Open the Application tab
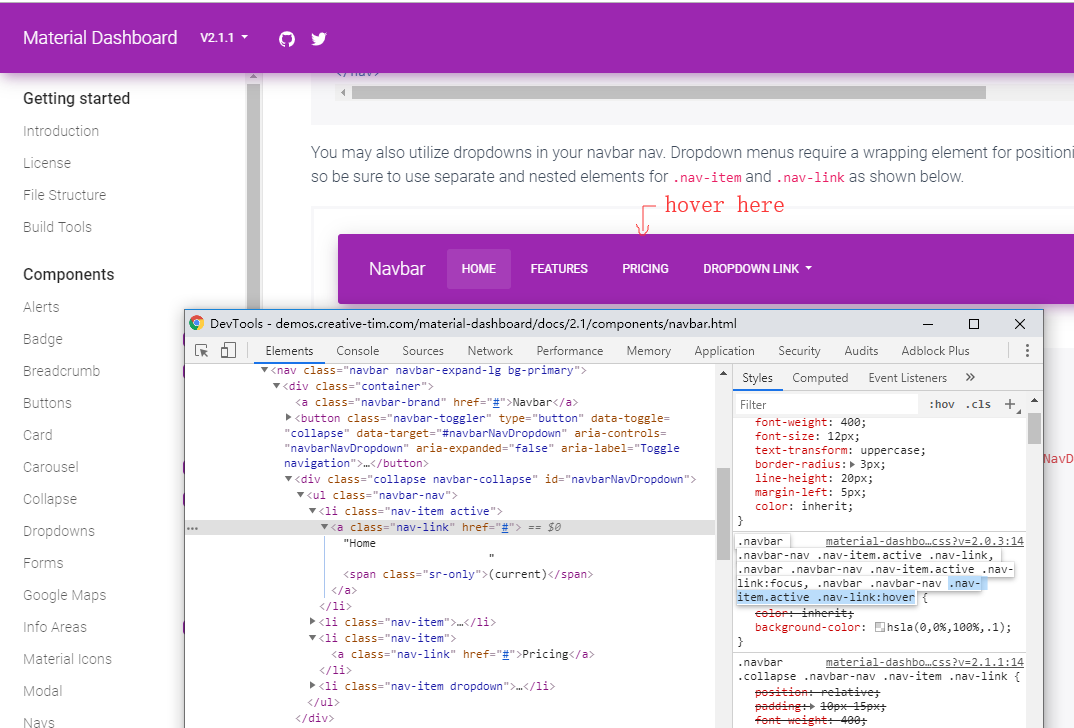Viewport: 1074px width, 728px height. tap(724, 351)
